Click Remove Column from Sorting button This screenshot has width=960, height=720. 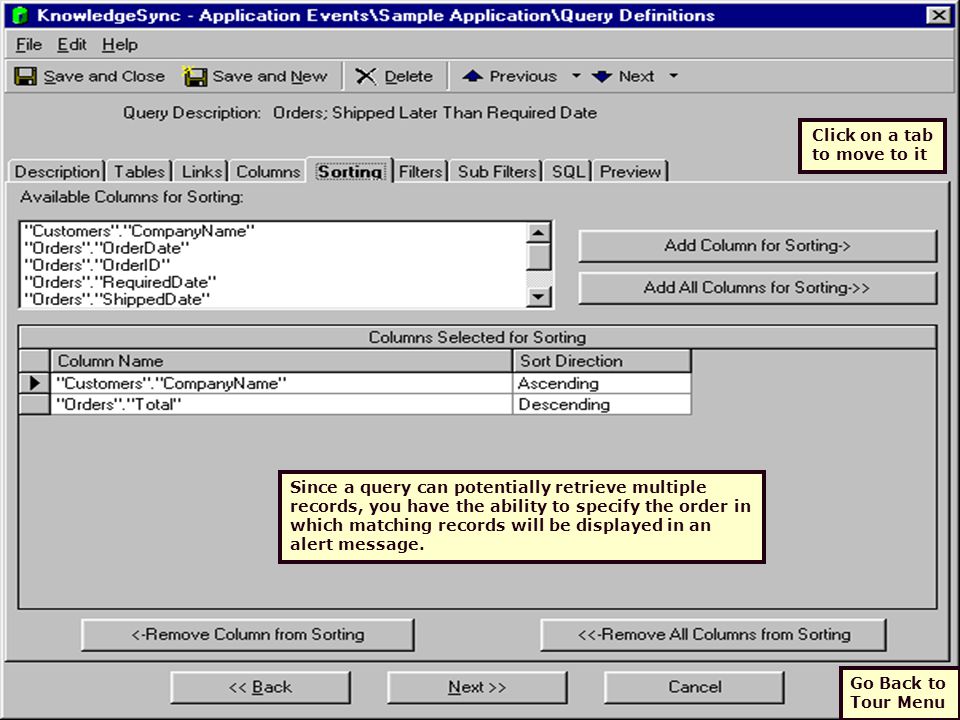click(x=248, y=635)
